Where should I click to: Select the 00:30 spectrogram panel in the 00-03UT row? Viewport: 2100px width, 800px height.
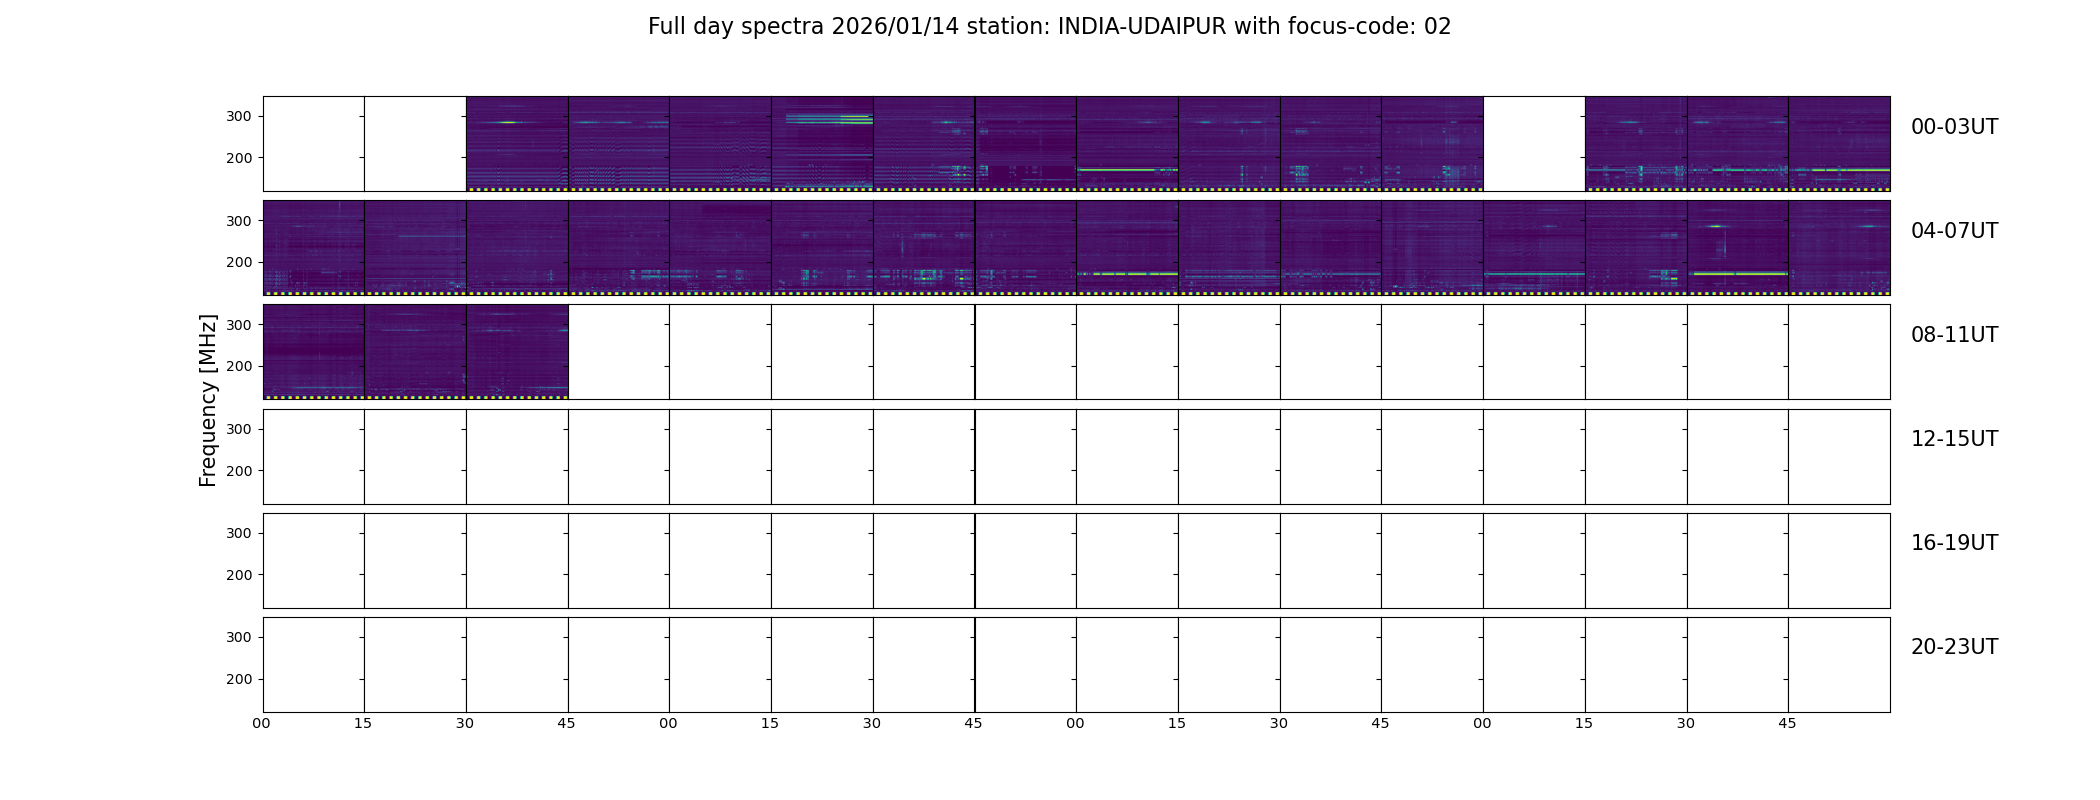click(517, 144)
